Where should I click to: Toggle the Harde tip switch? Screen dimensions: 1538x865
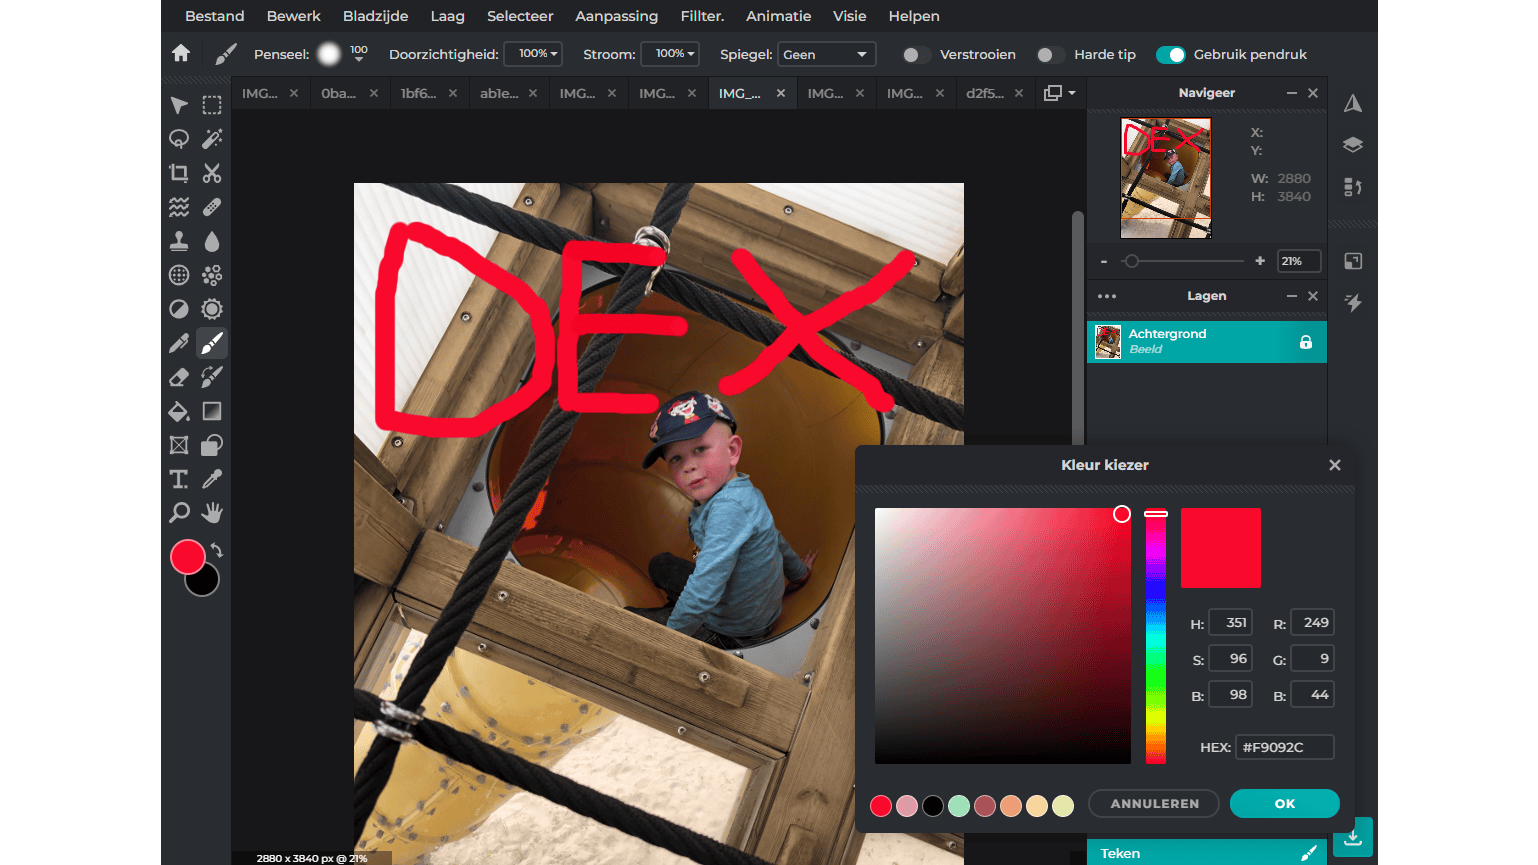pos(1050,55)
